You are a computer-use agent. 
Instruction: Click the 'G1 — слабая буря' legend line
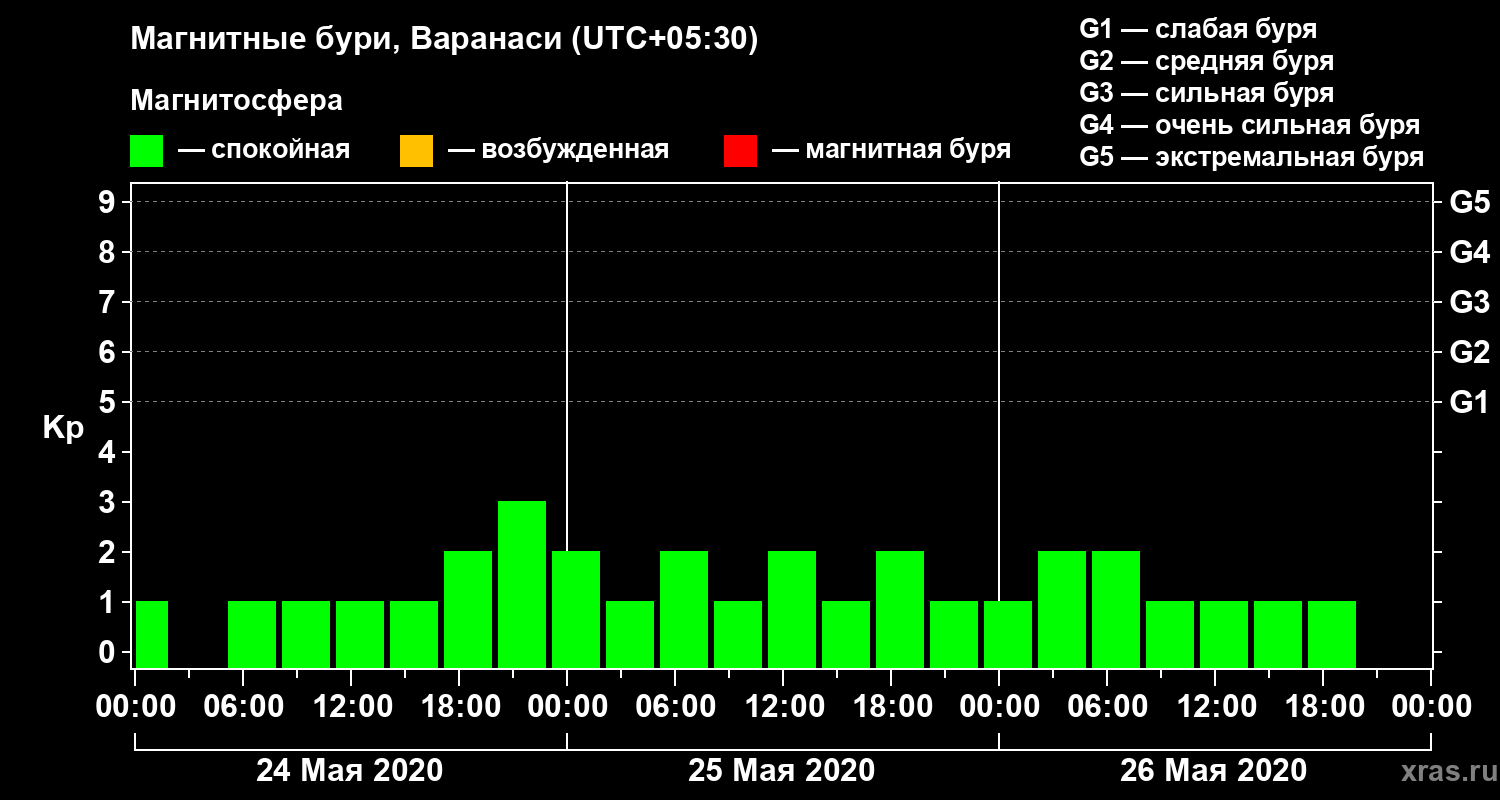coord(1198,29)
